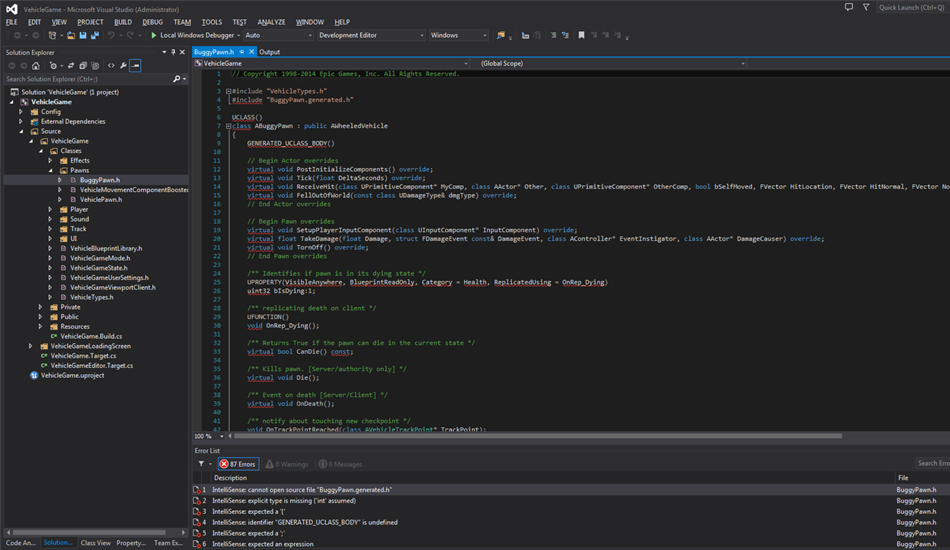Screen dimensions: 950x550
Task: Click the VehicleGame.uproject Unreal icon
Action: tap(34, 375)
